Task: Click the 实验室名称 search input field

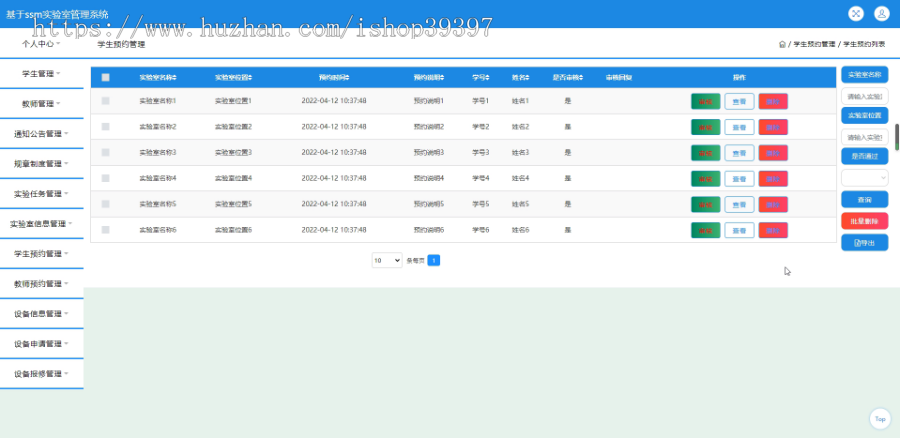Action: 864,95
